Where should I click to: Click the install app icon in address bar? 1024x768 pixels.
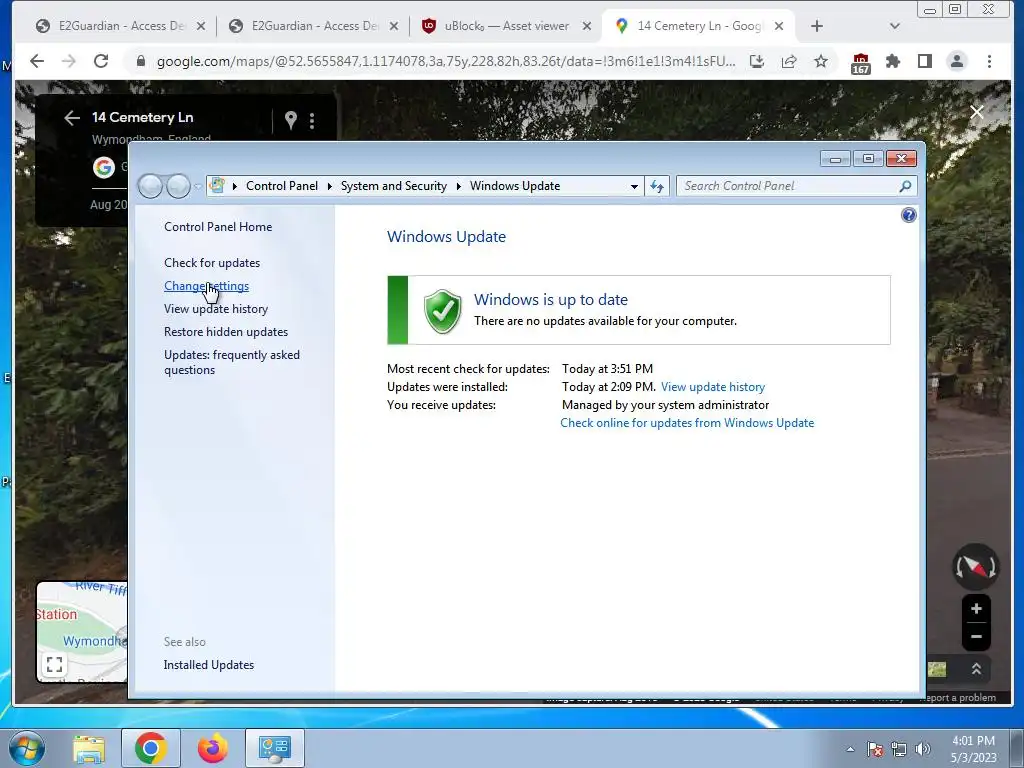pyautogui.click(x=757, y=61)
